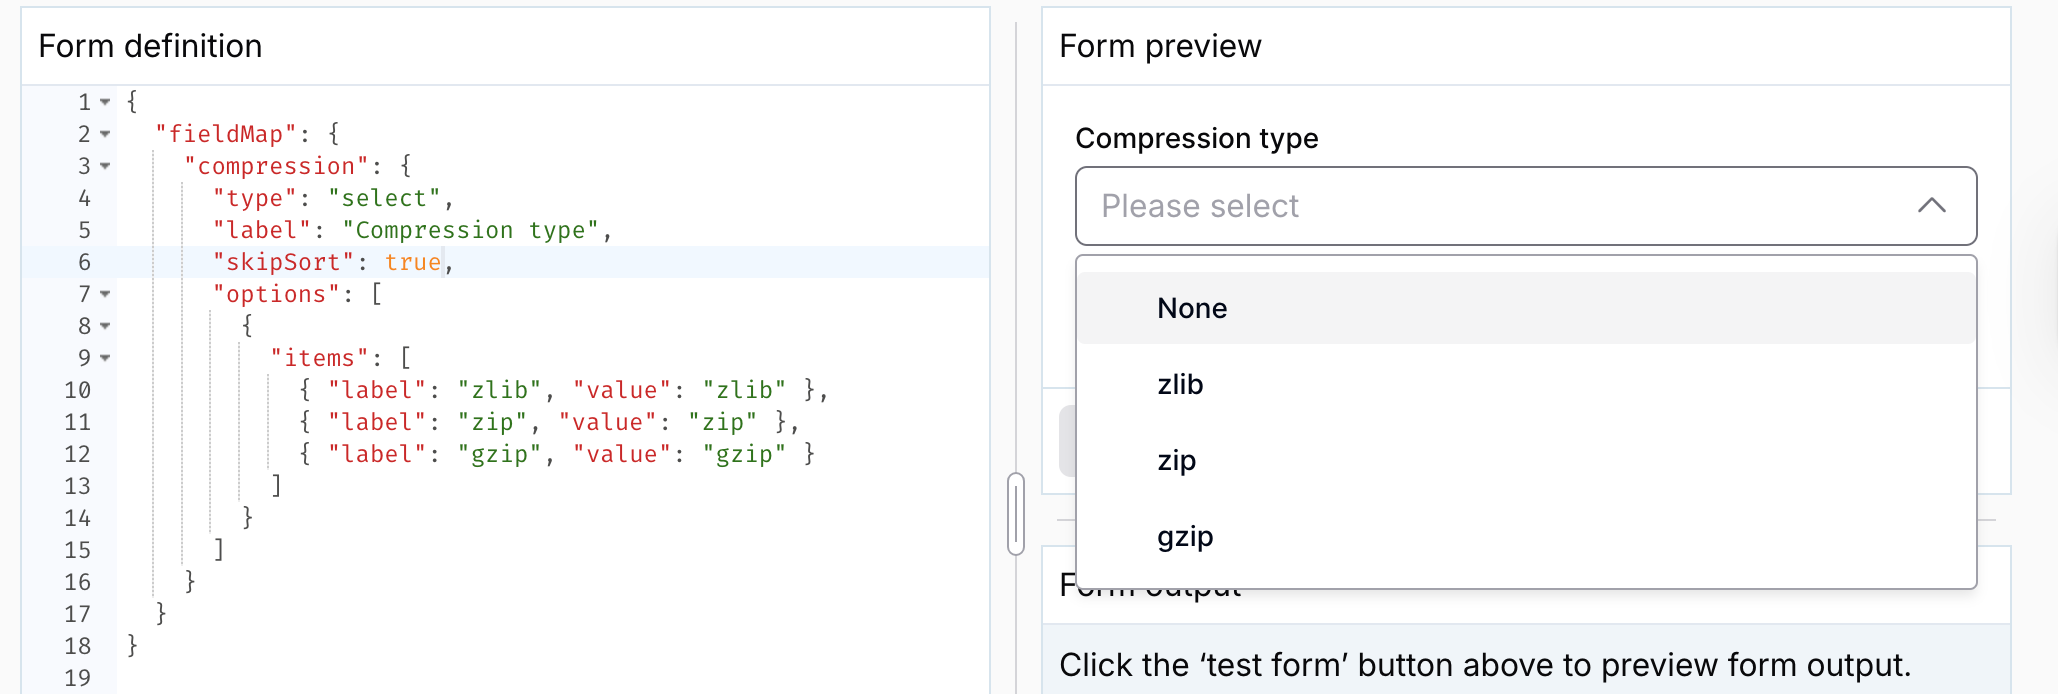Collapse the options array arrow on line 7
The width and height of the screenshot is (2058, 694).
tap(105, 294)
